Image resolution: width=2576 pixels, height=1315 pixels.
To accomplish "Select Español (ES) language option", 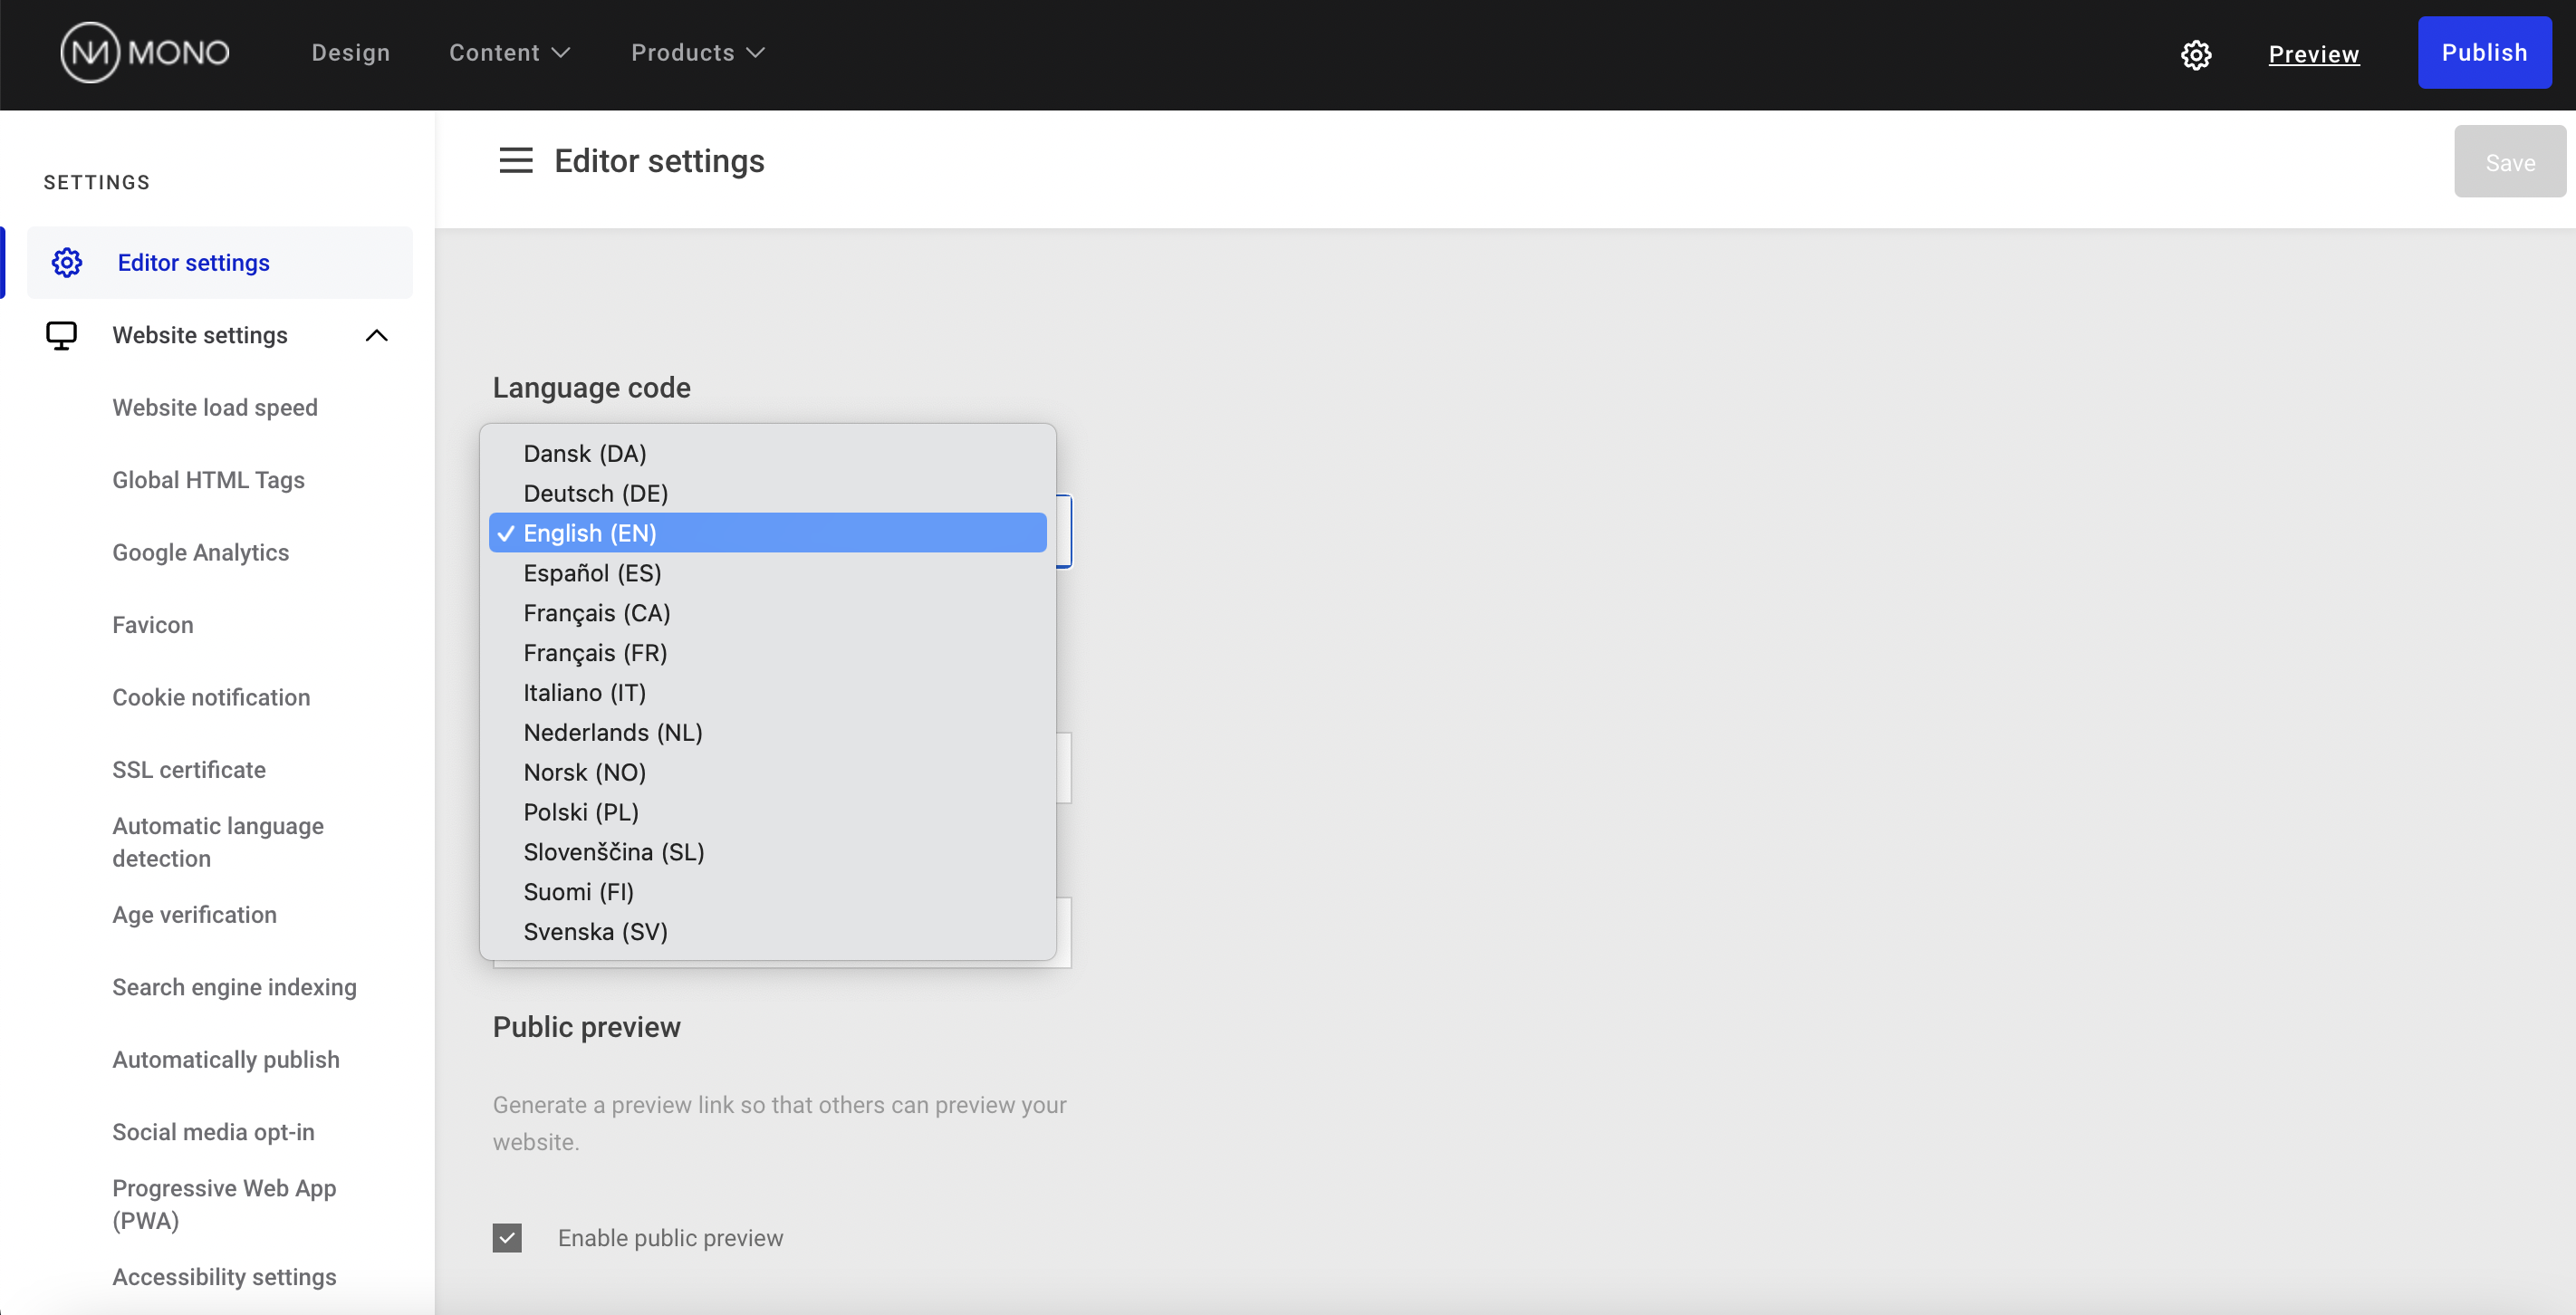I will coord(767,573).
